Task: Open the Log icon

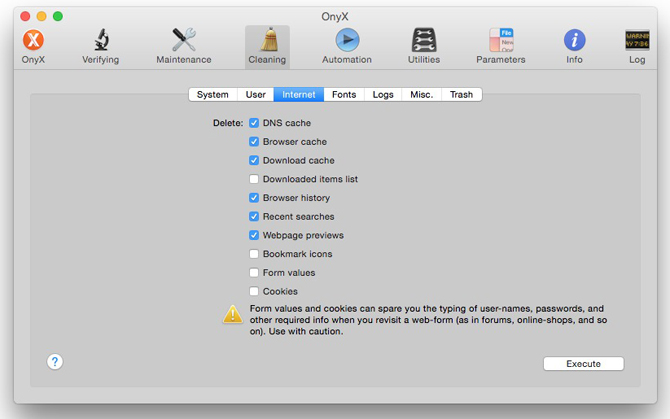Action: coord(637,40)
